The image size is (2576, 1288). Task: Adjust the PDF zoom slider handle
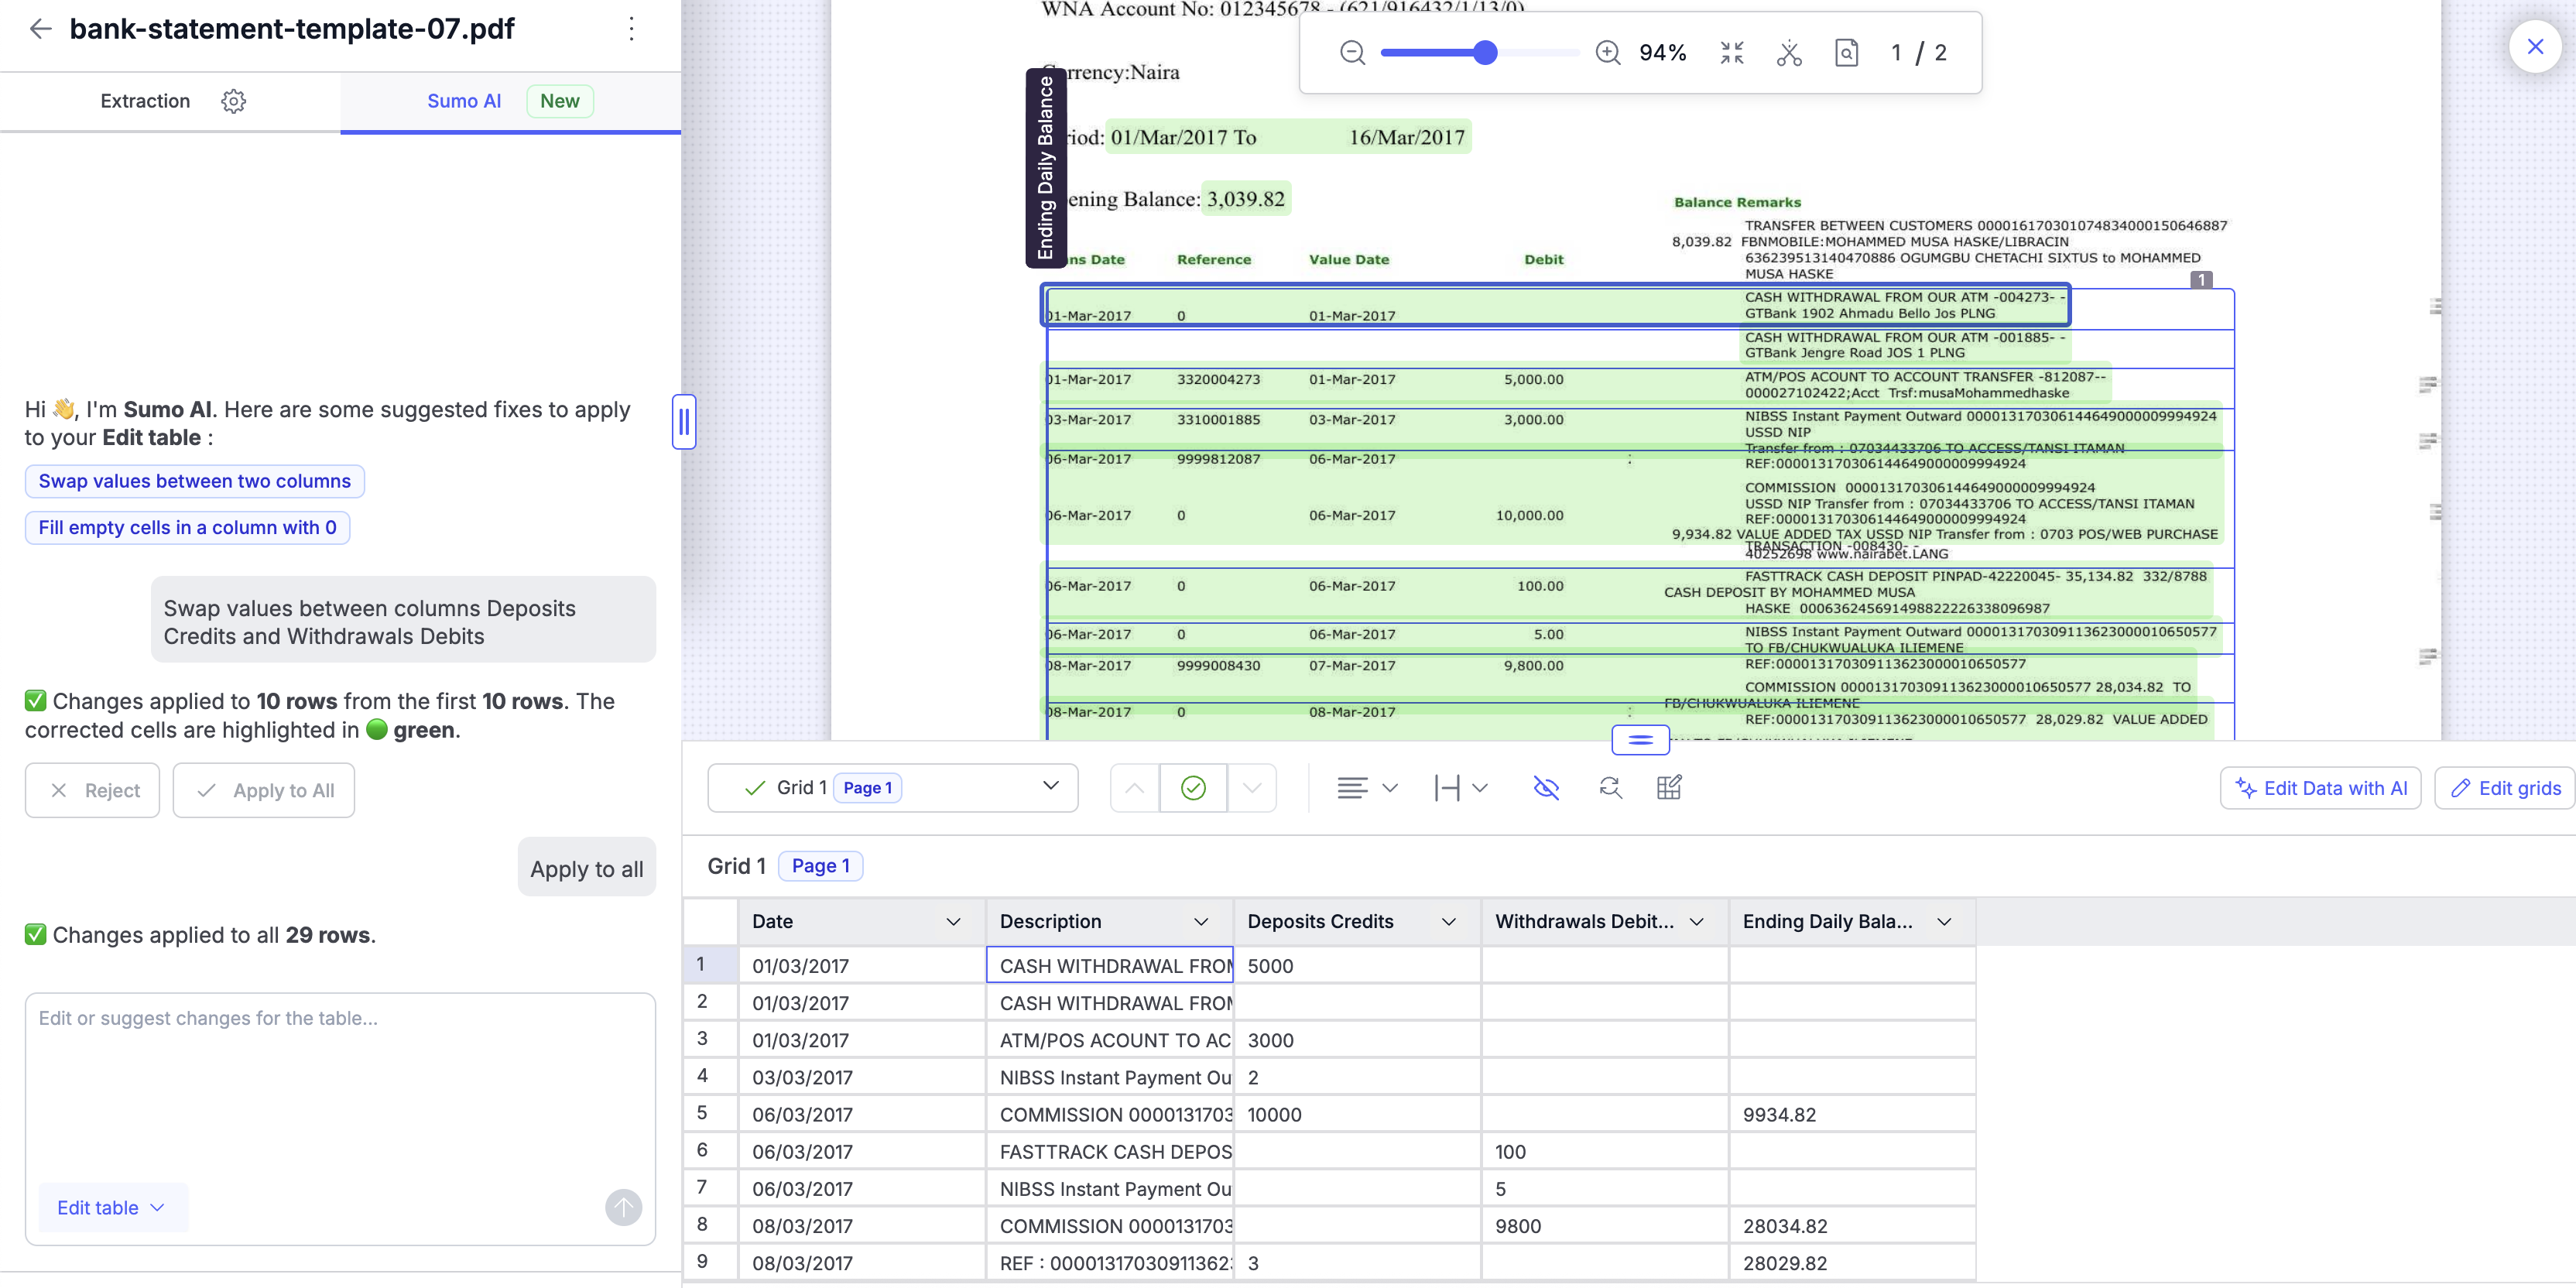(x=1485, y=53)
